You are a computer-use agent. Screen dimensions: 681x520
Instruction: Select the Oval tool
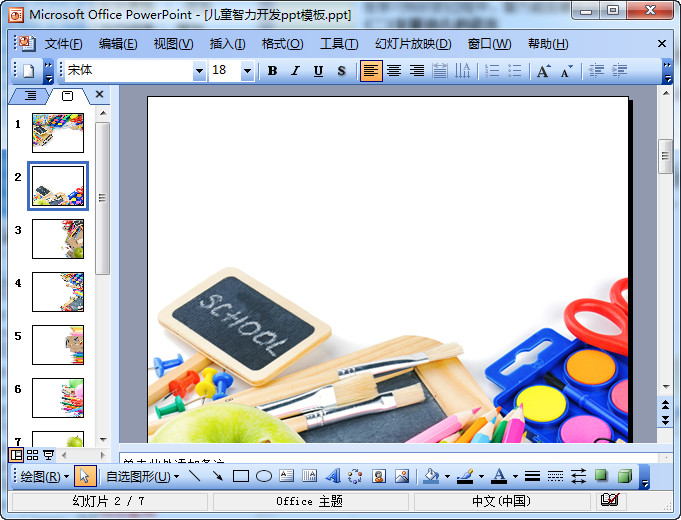click(264, 476)
